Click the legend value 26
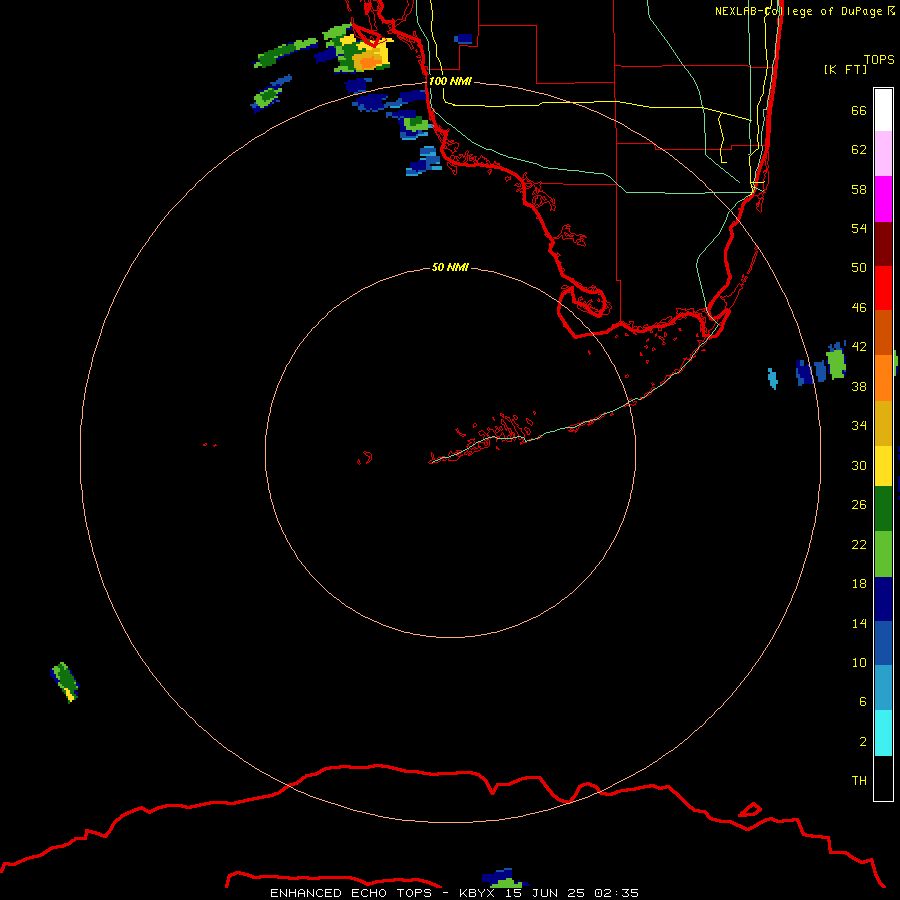Viewport: 900px width, 900px height. click(x=859, y=505)
